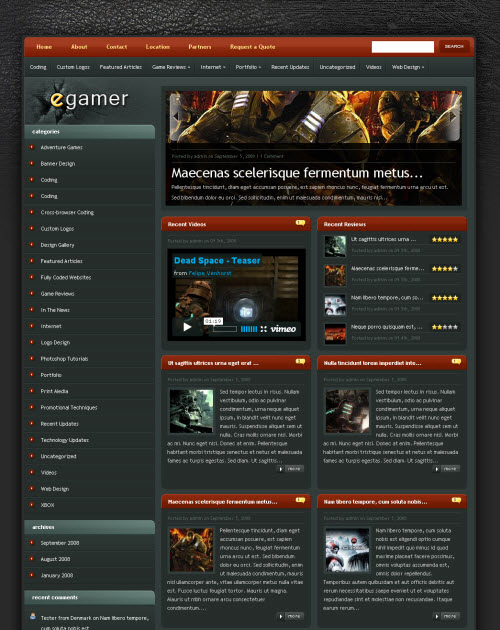
Task: Click the star rating of Neque porro review
Action: pos(445,327)
